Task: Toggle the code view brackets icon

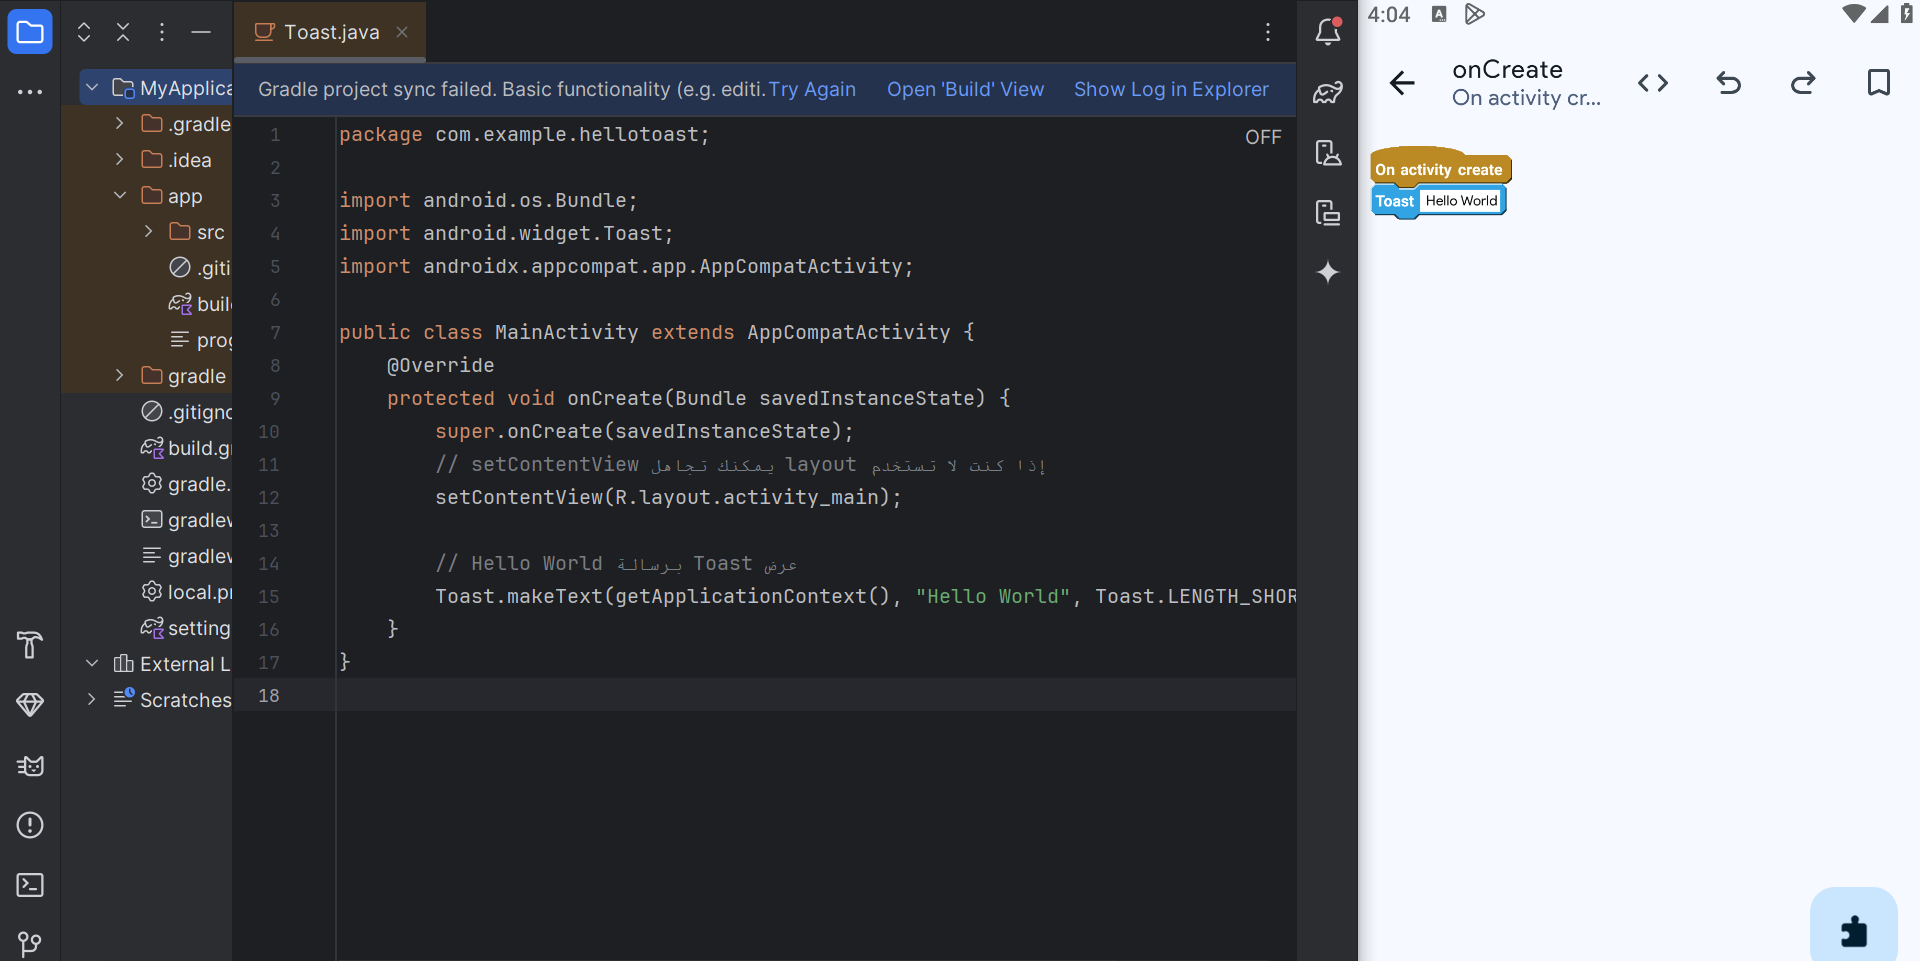Action: [x=1652, y=83]
